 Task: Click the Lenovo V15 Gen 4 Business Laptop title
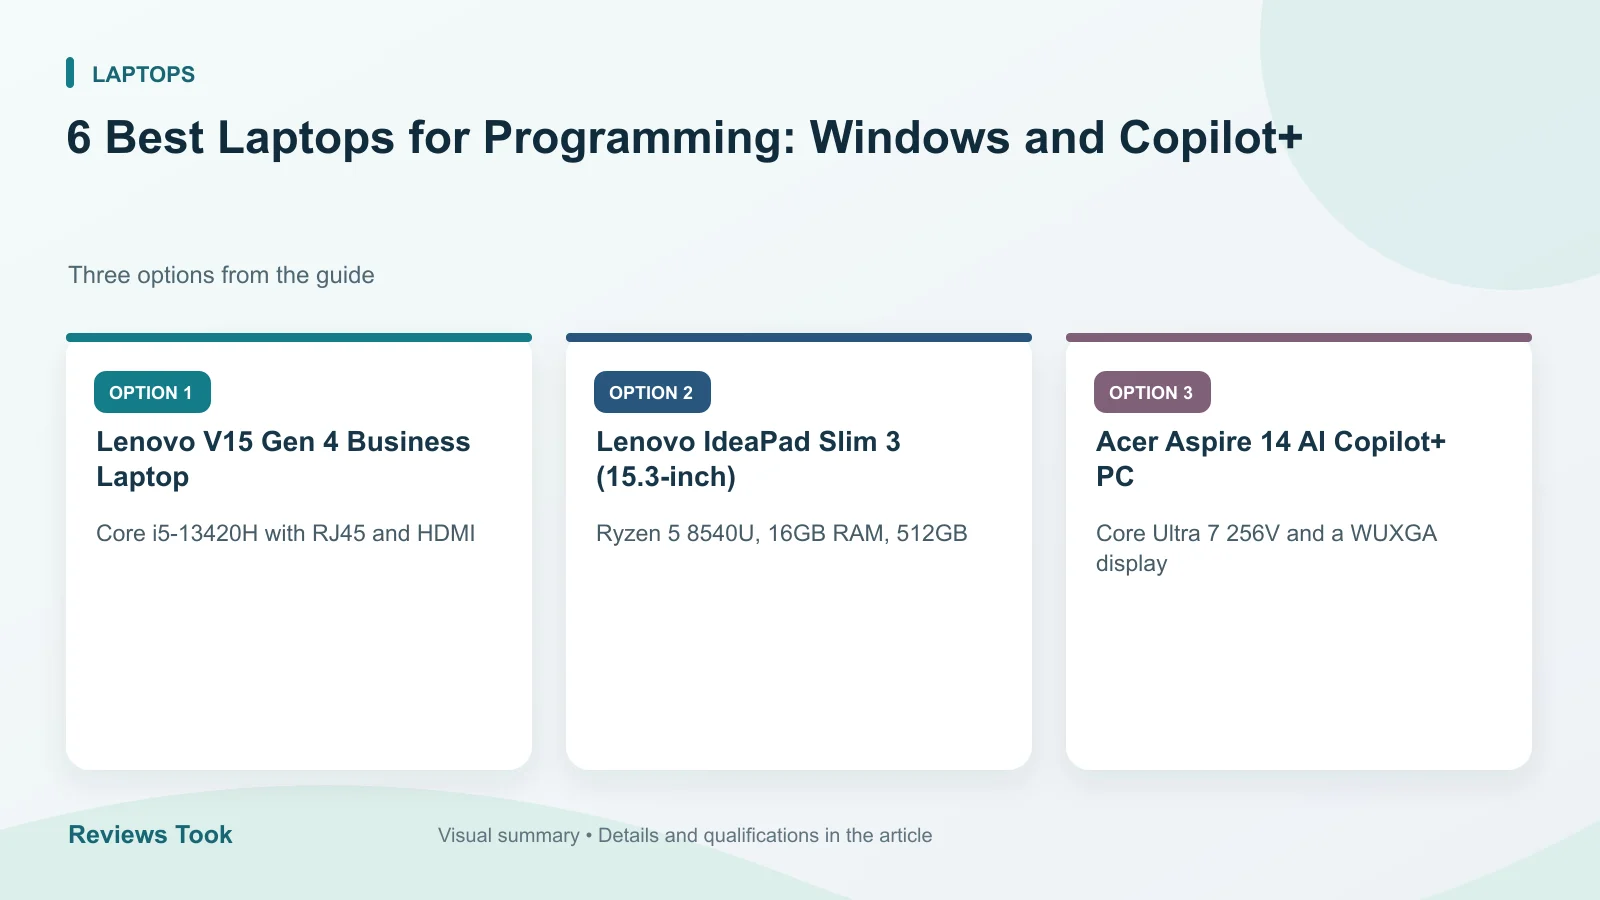point(283,459)
